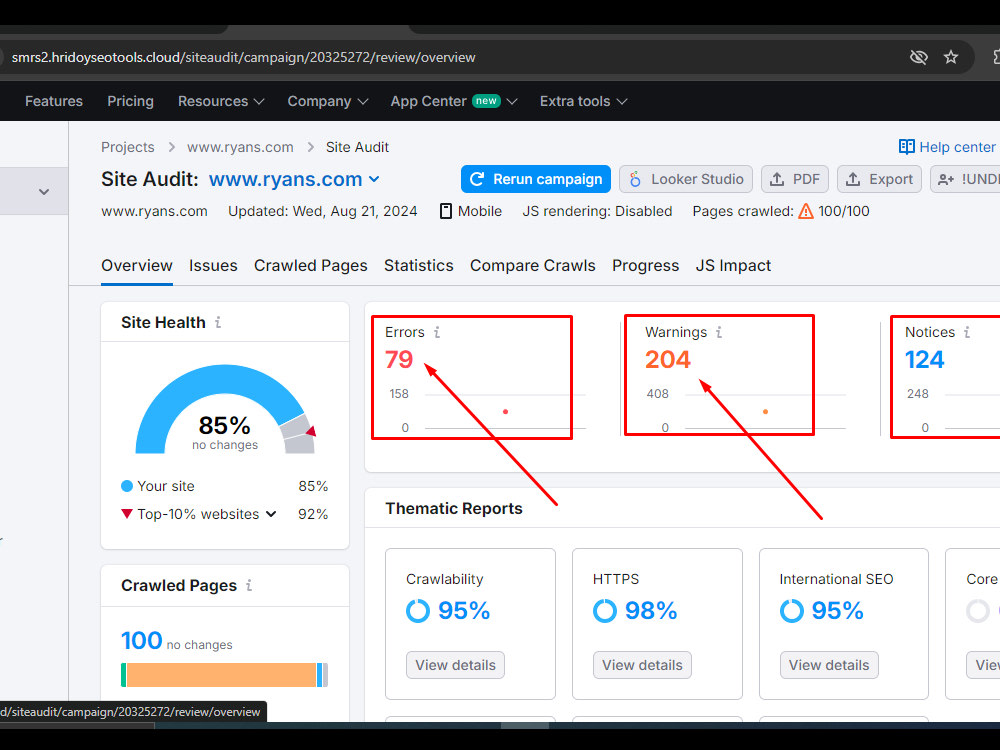
Task: Click the red data point in Errors chart
Action: 505,411
